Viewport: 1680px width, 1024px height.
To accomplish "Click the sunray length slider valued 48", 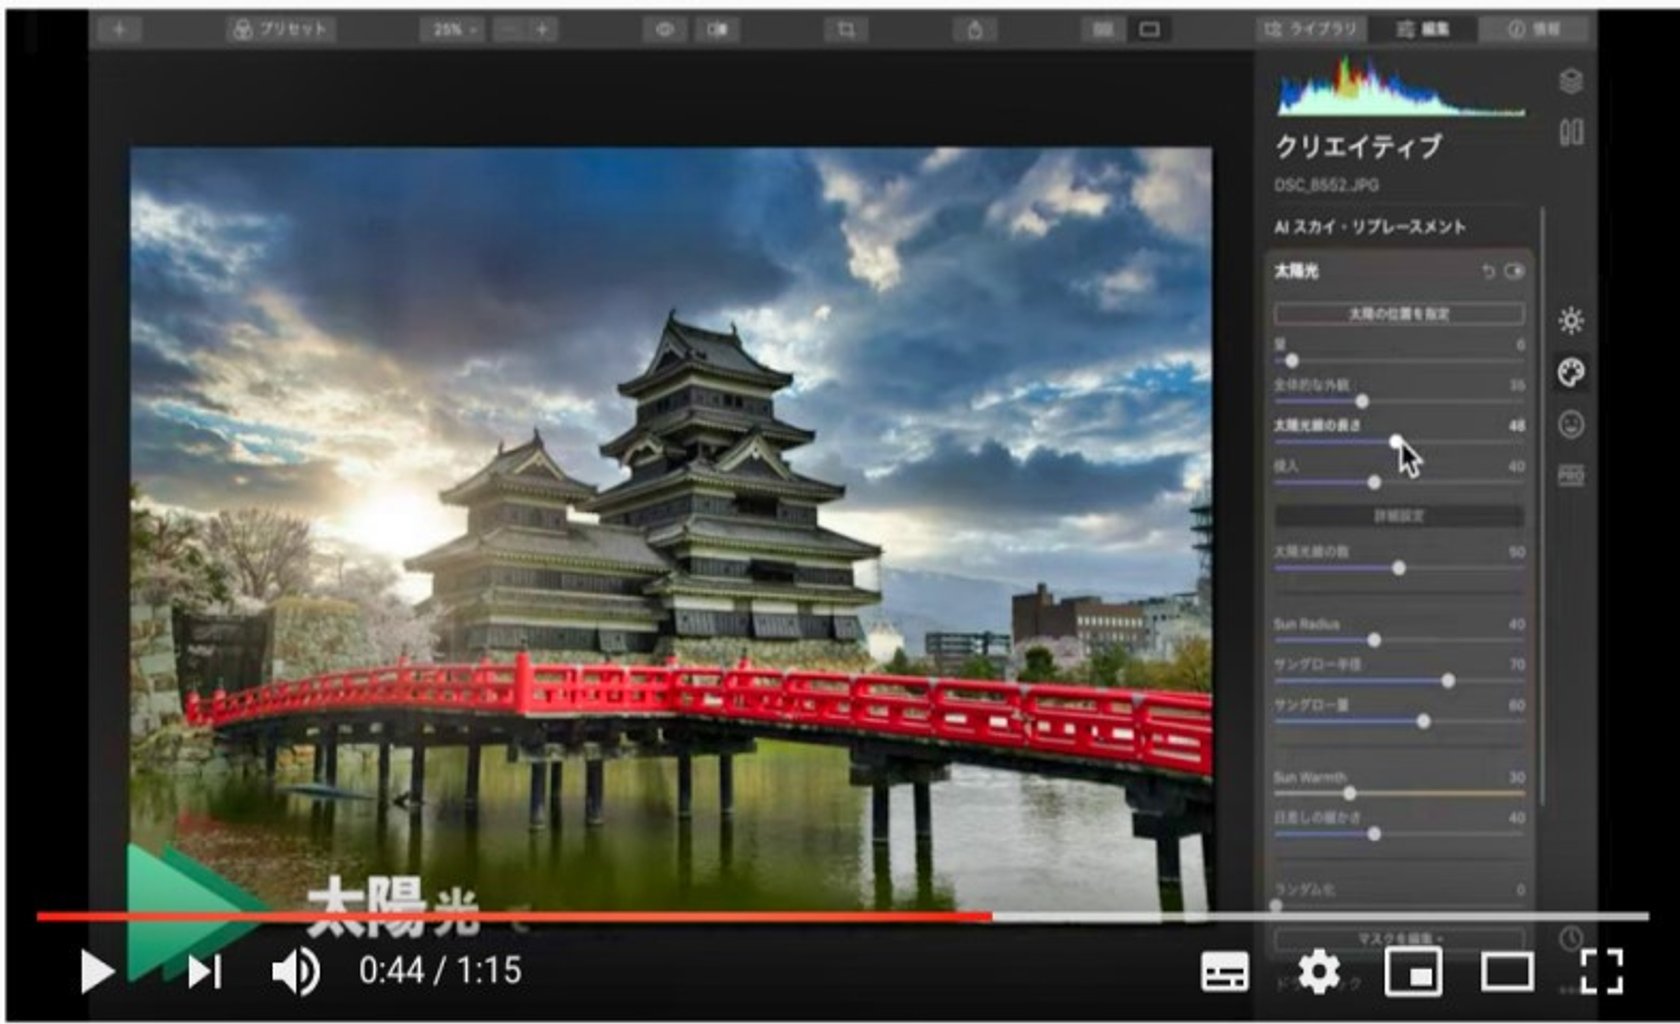I will coord(1399,441).
